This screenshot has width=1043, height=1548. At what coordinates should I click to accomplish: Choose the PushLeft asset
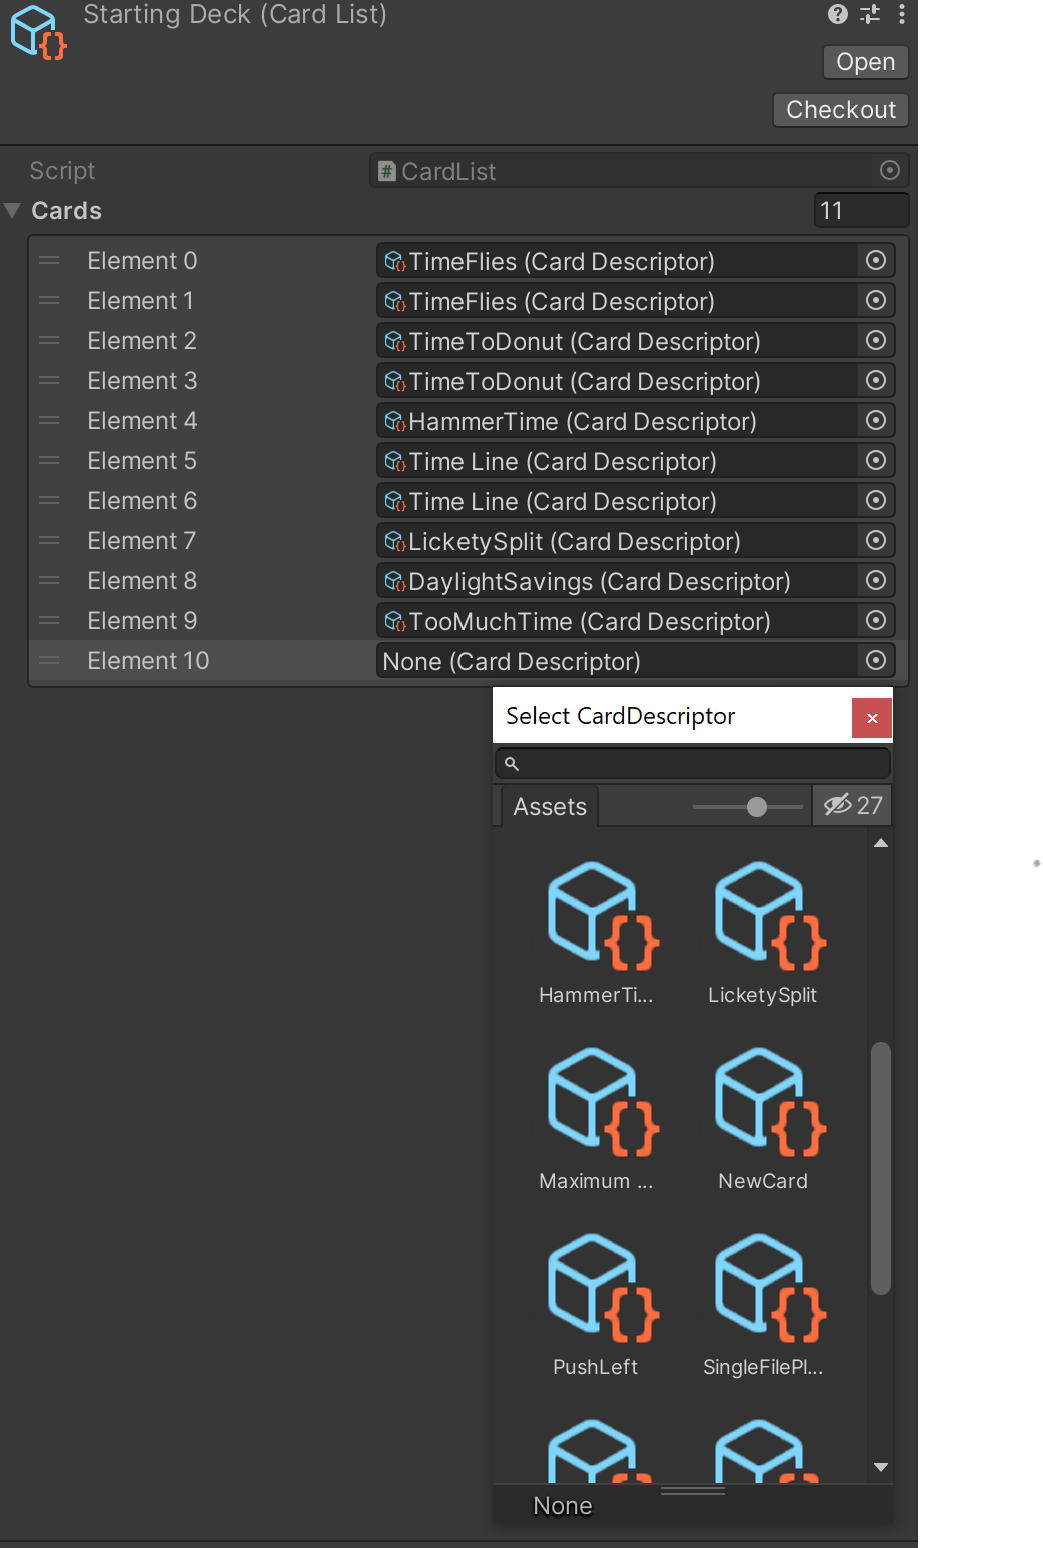(596, 1304)
